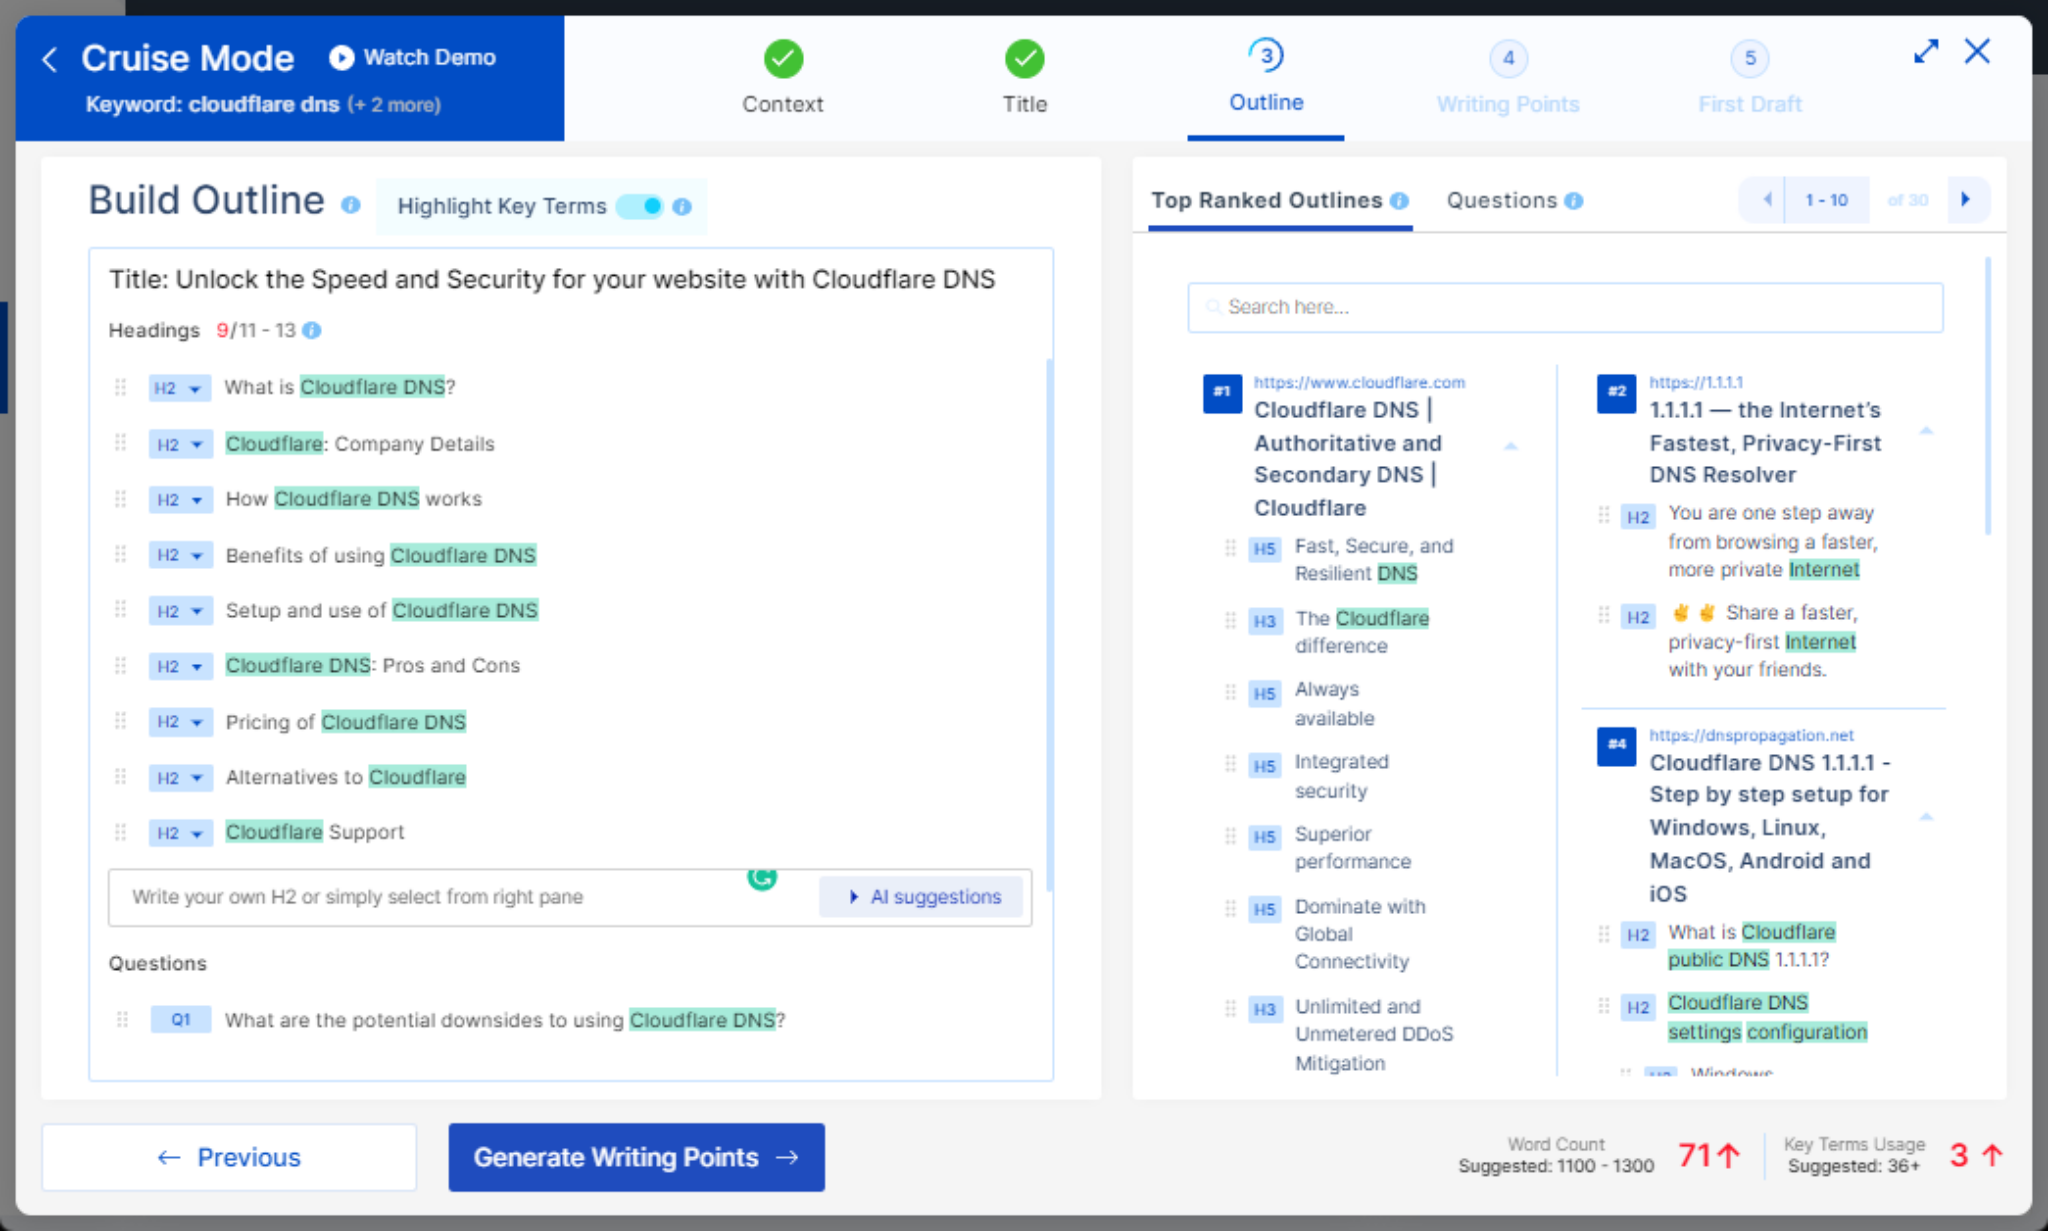2048x1231 pixels.
Task: Click drag handle for 'Benefits of using Cloudflare DNS'
Action: point(120,554)
